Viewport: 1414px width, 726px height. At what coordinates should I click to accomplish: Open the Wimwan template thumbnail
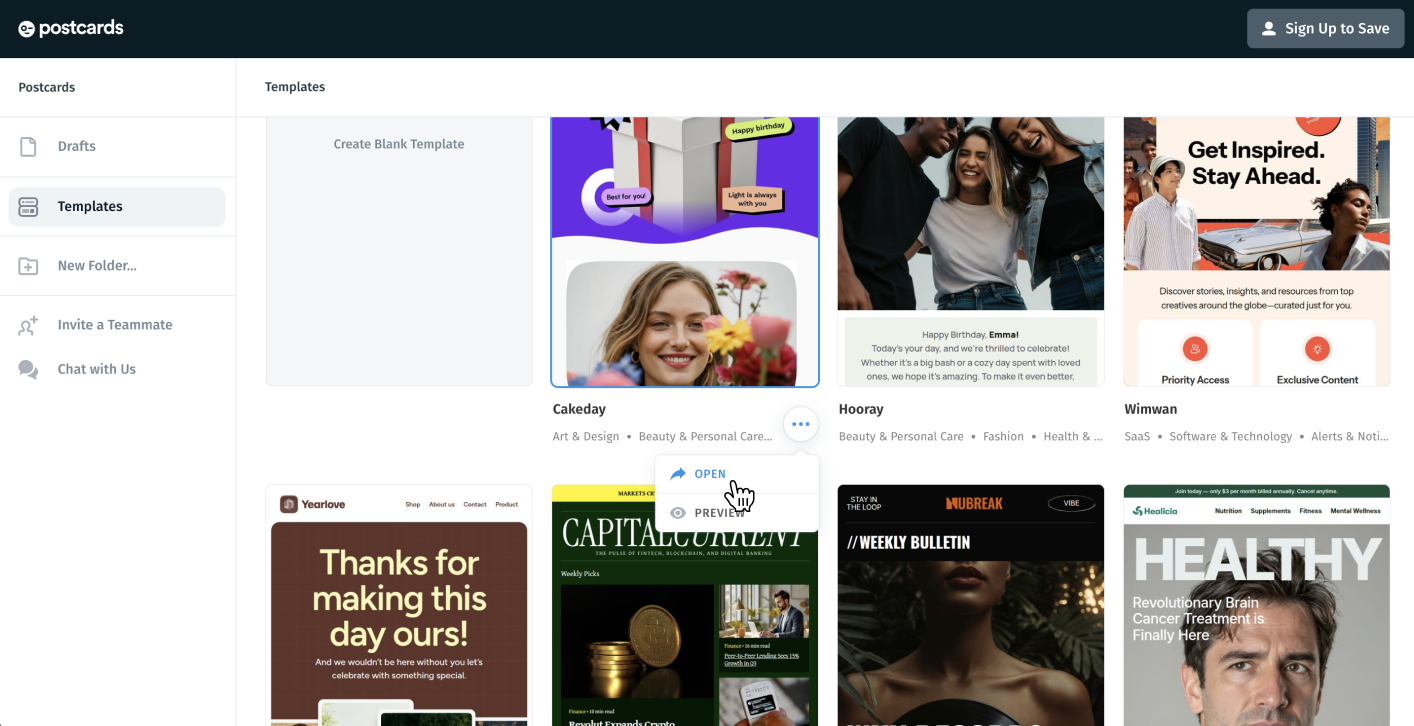point(1257,251)
